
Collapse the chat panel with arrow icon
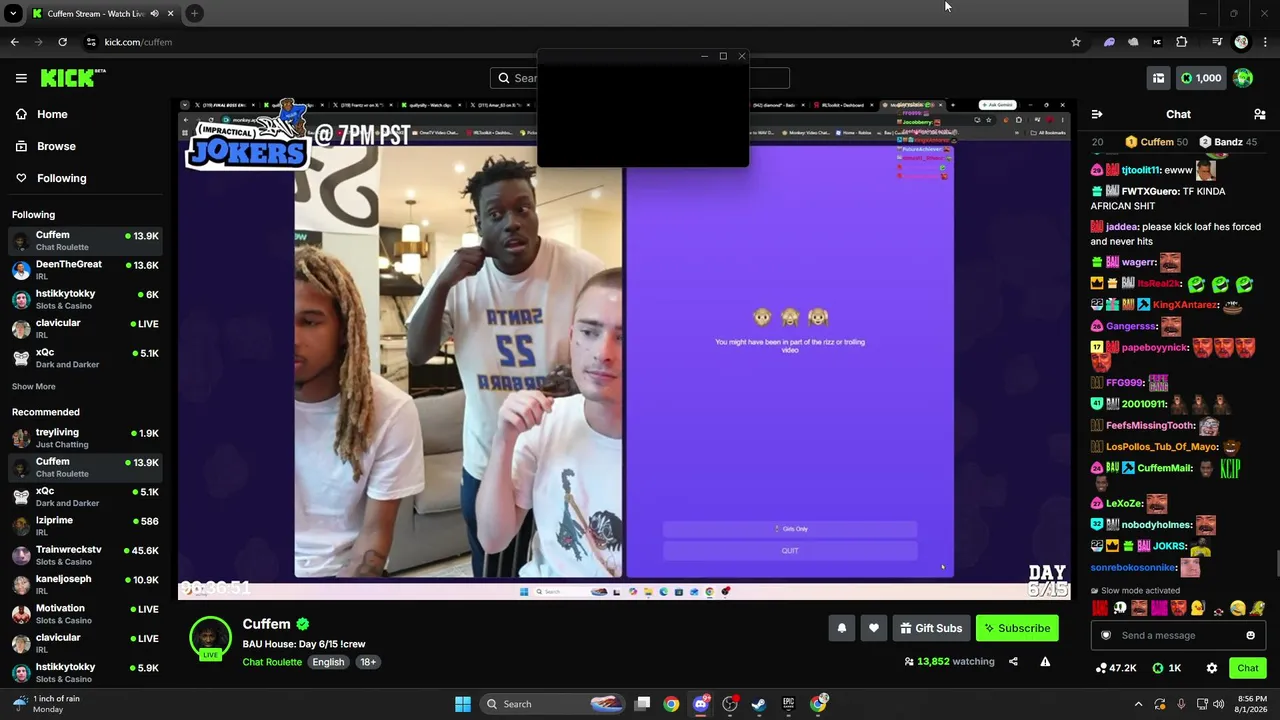point(1097,114)
